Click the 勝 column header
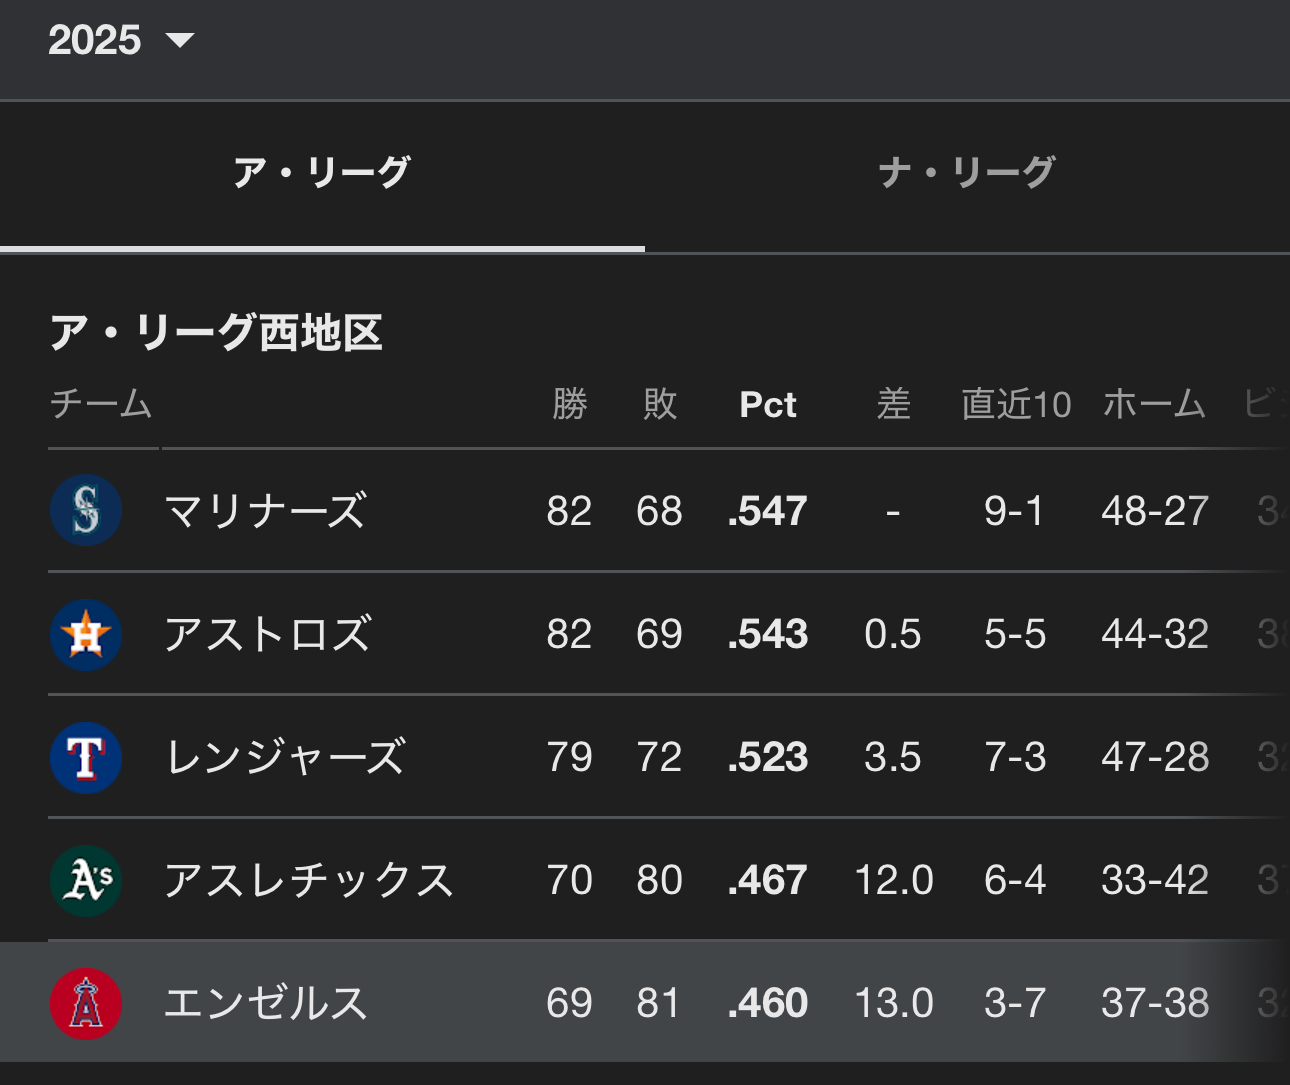Viewport: 1290px width, 1085px height. point(569,404)
